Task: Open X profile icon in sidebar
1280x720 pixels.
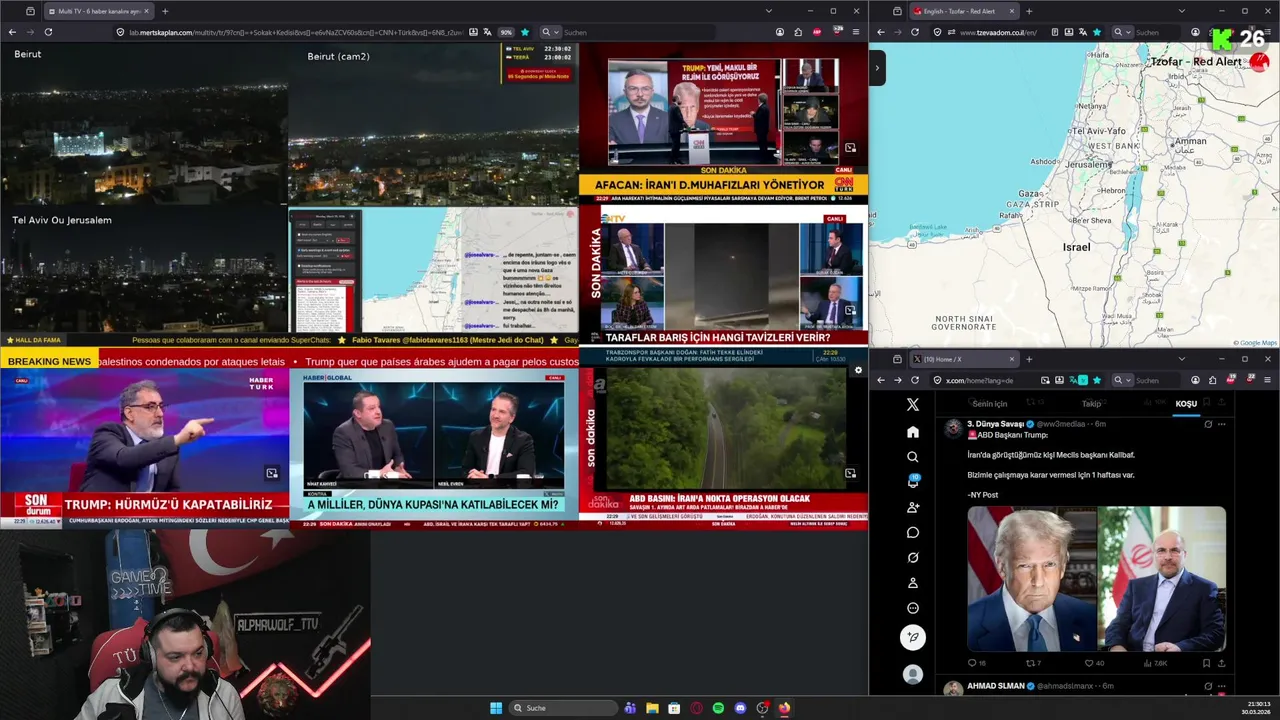Action: coord(912,583)
